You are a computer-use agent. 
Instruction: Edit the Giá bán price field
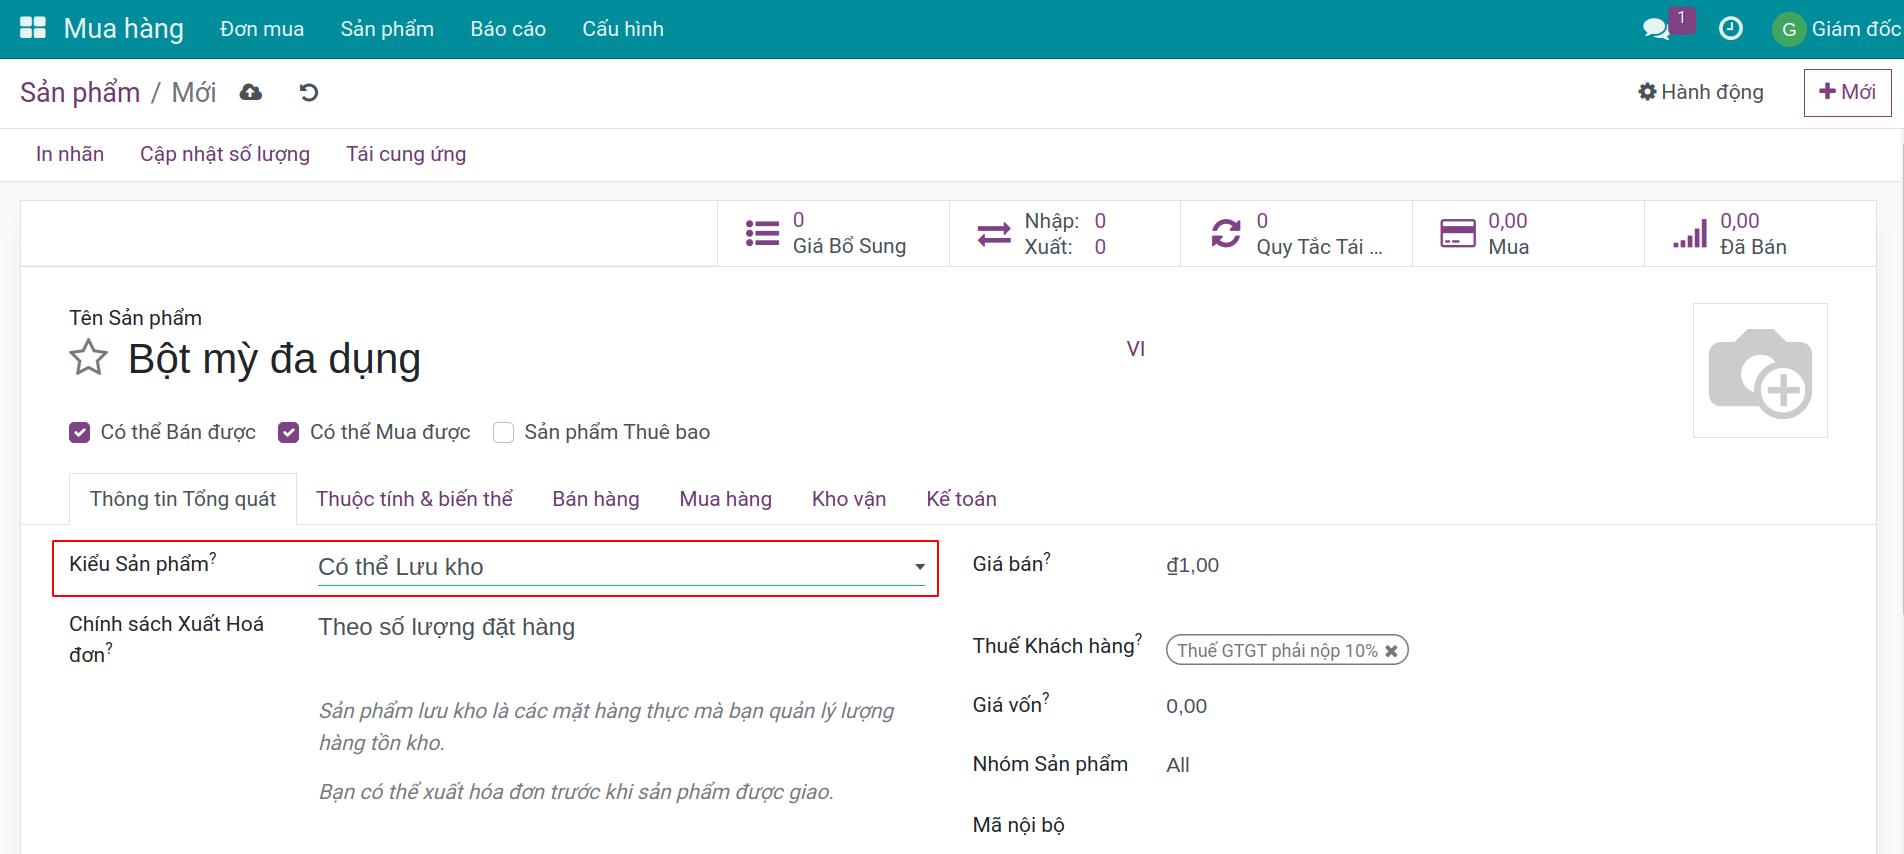[1498, 565]
